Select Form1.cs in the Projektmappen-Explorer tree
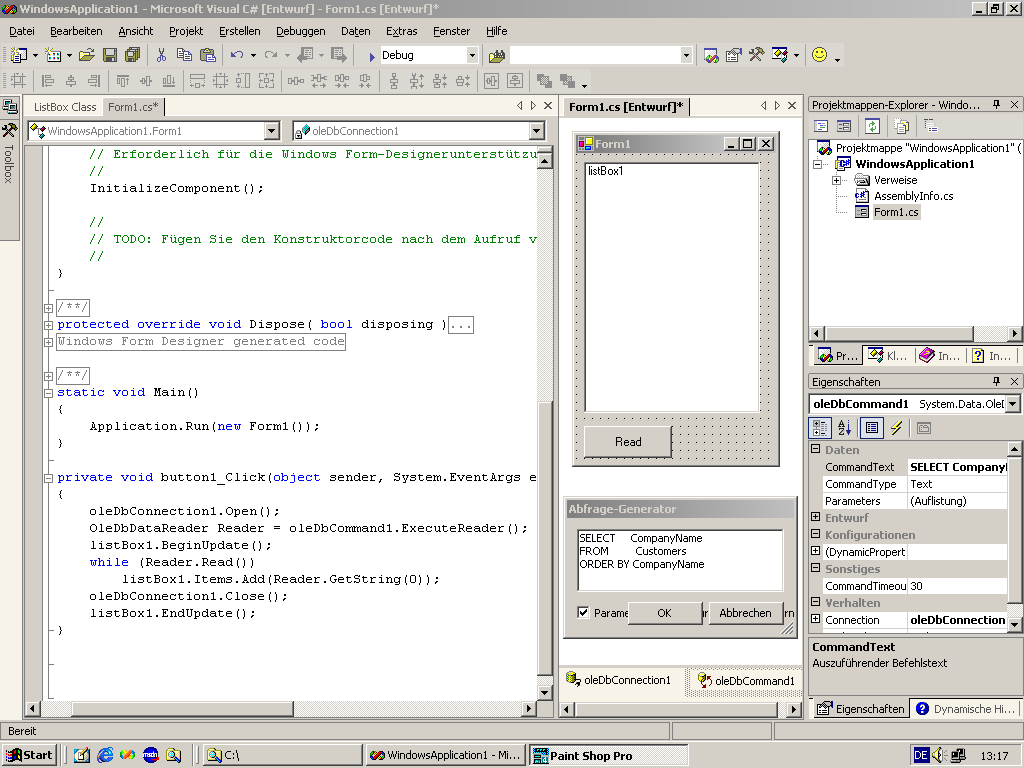Screen dimensions: 1024x768 896,212
